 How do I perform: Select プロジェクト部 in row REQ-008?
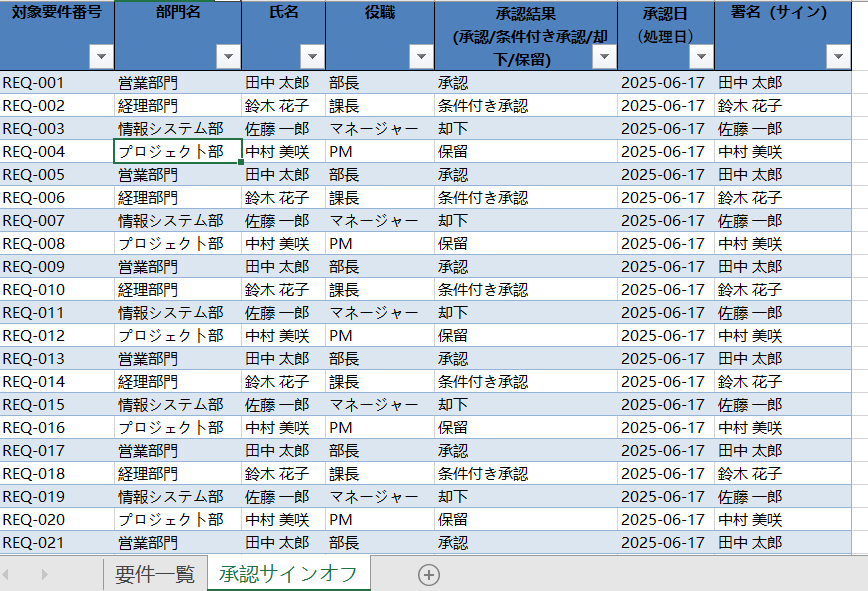(x=178, y=243)
